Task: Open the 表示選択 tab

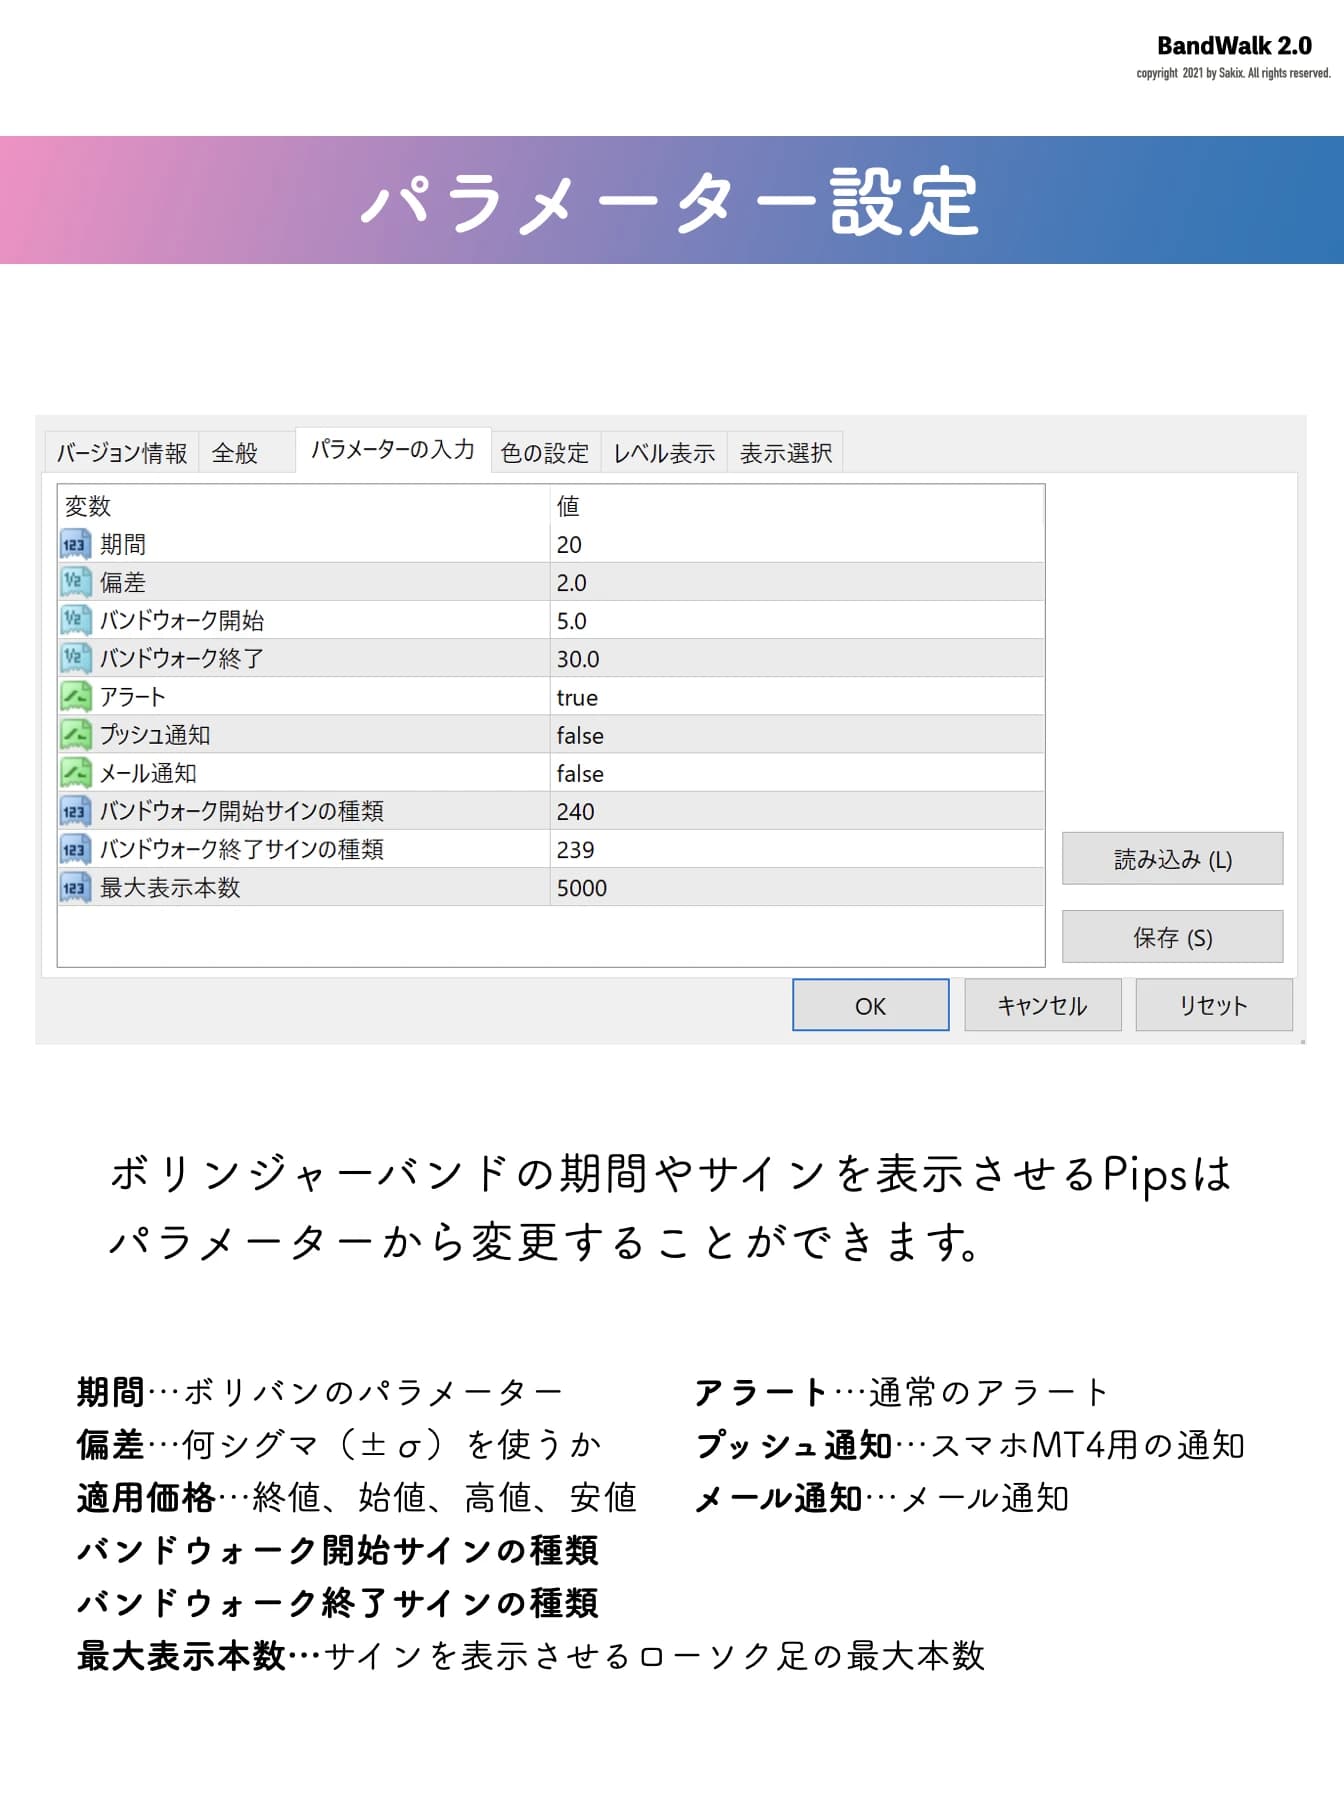Action: click(x=786, y=453)
